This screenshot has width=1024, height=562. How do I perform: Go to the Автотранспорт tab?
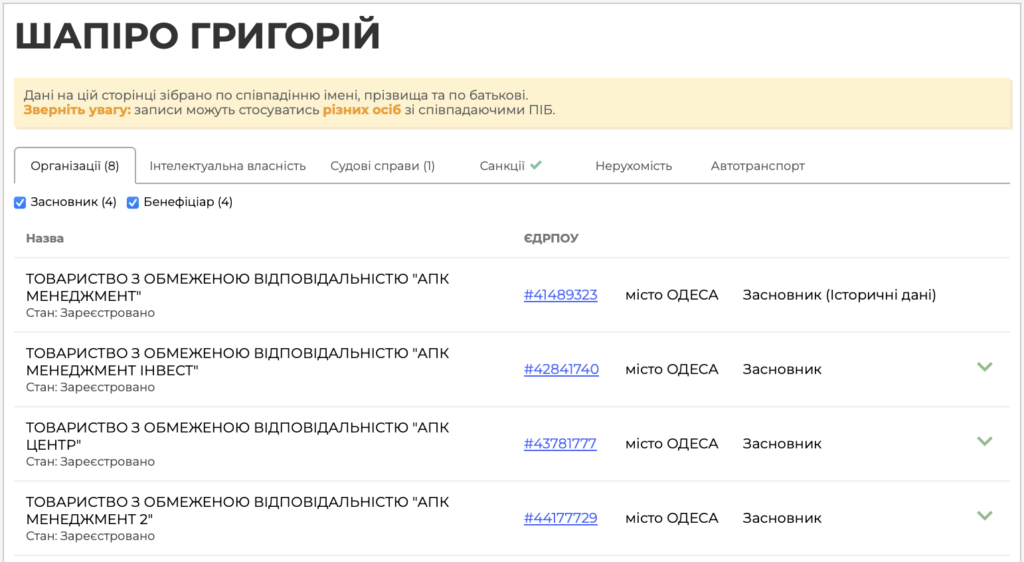pyautogui.click(x=757, y=166)
